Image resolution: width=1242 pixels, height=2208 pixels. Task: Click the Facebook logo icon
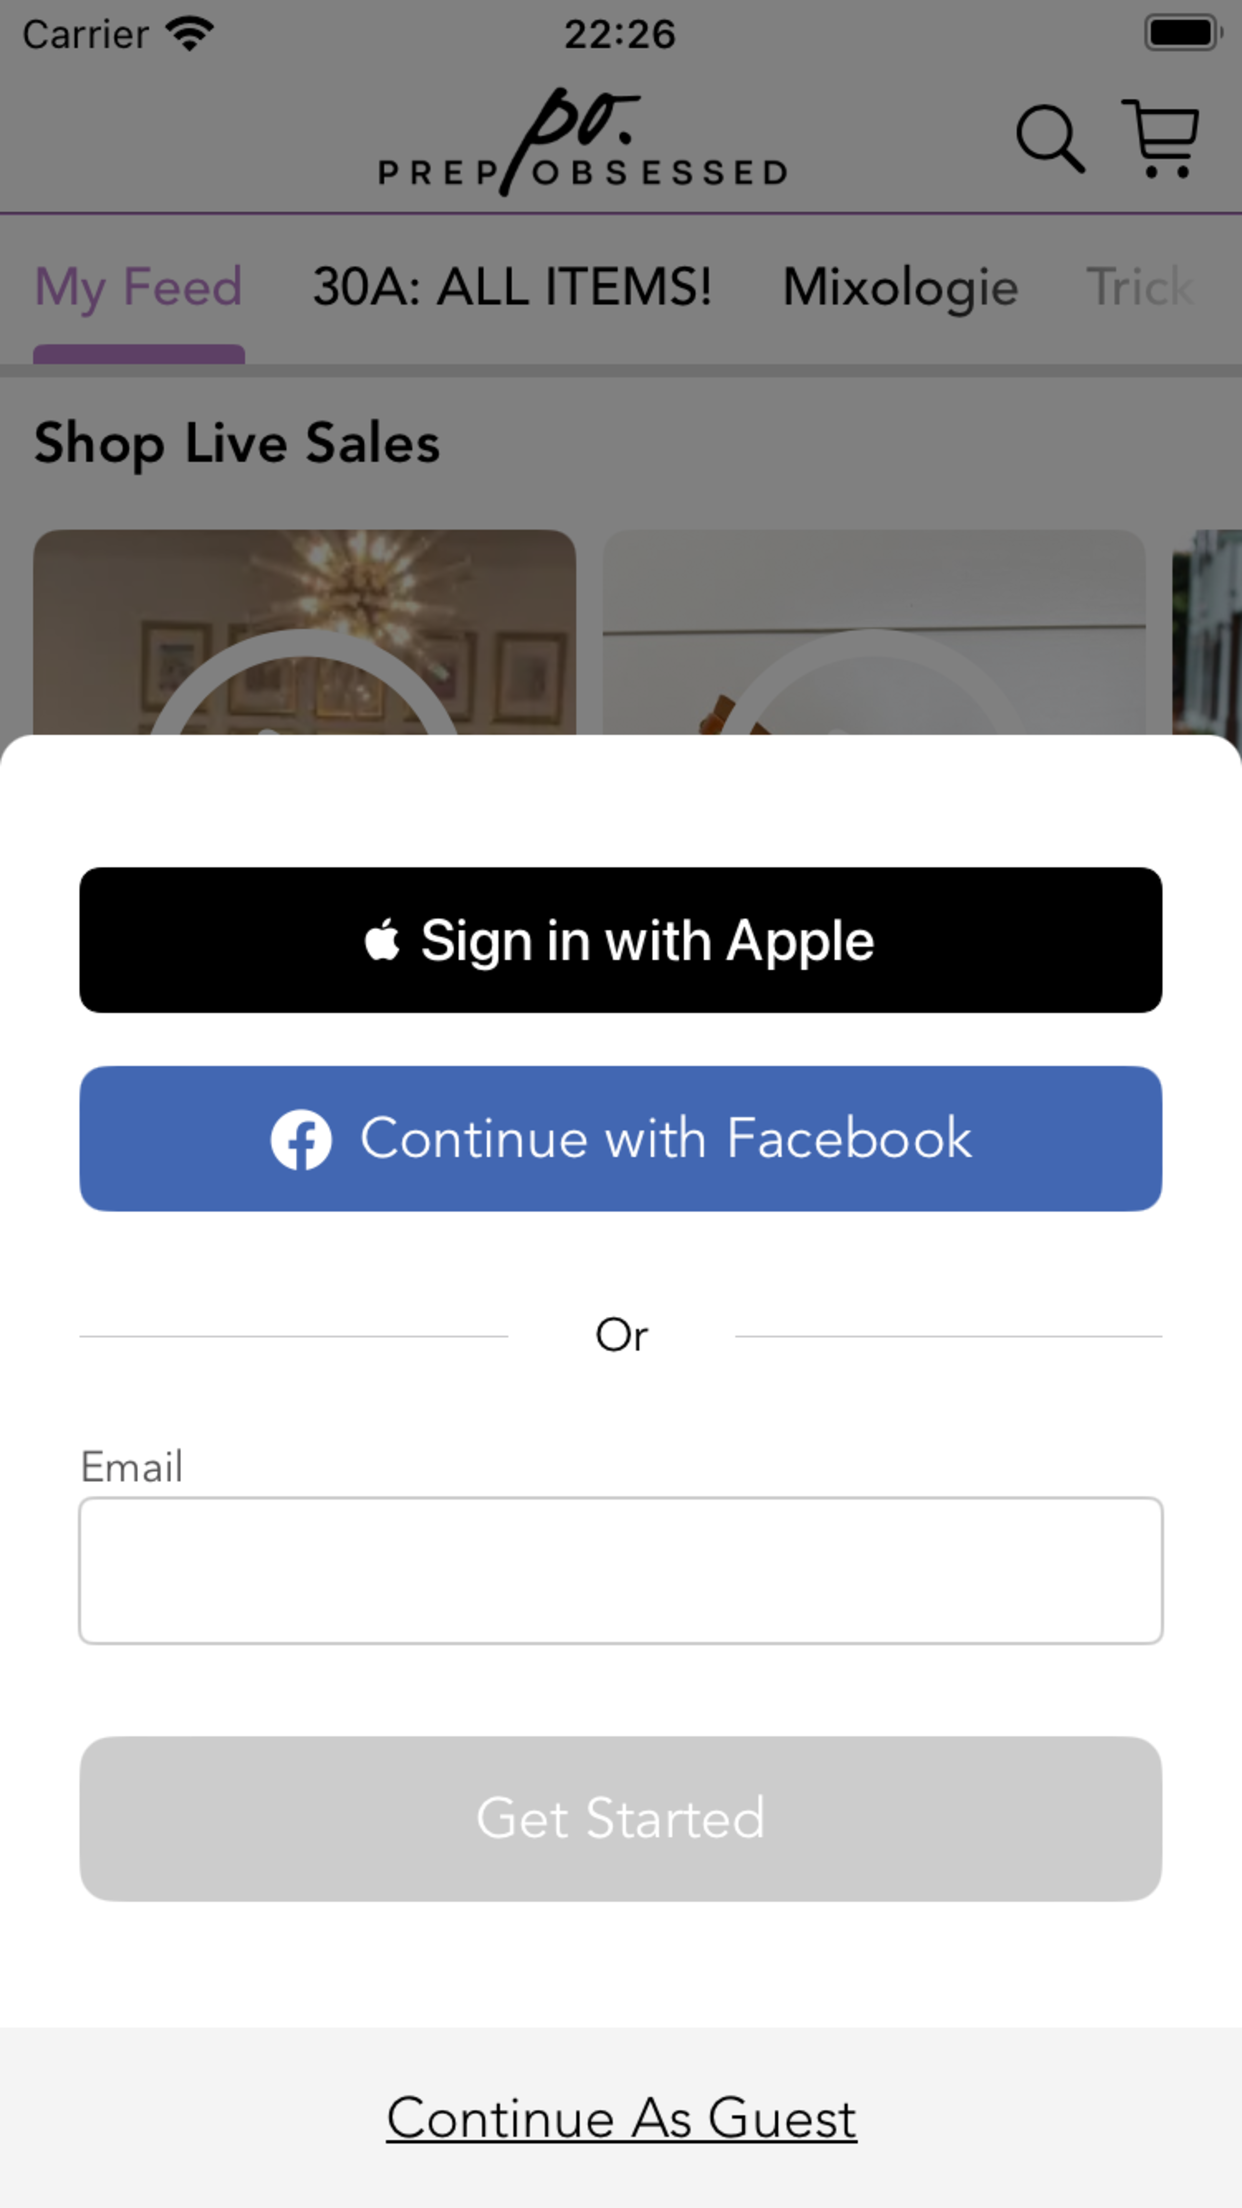tap(301, 1139)
